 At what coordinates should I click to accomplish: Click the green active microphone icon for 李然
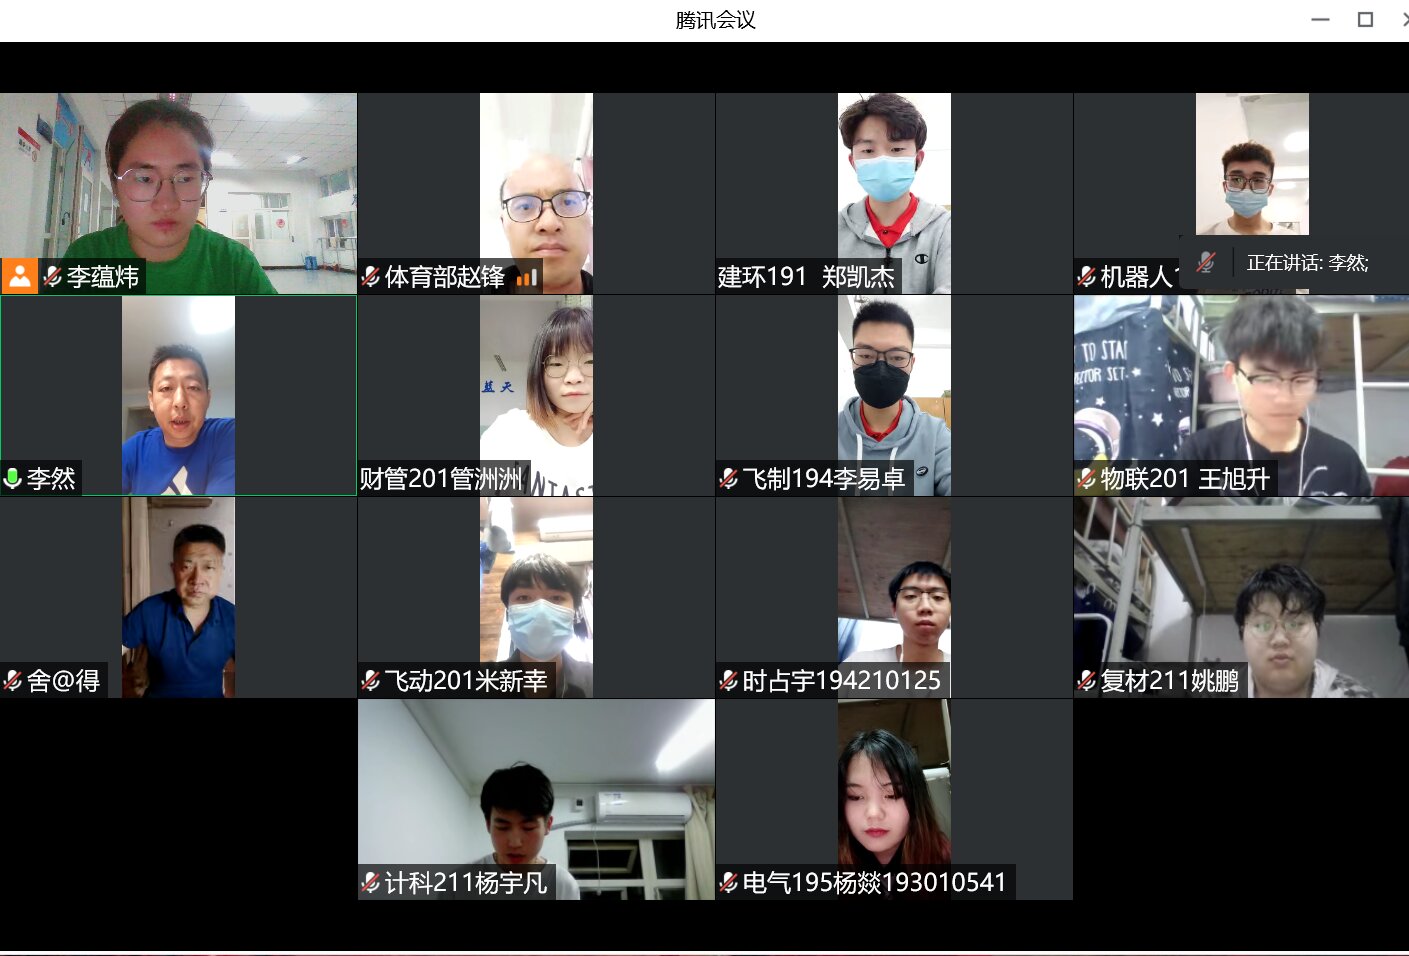[x=13, y=479]
